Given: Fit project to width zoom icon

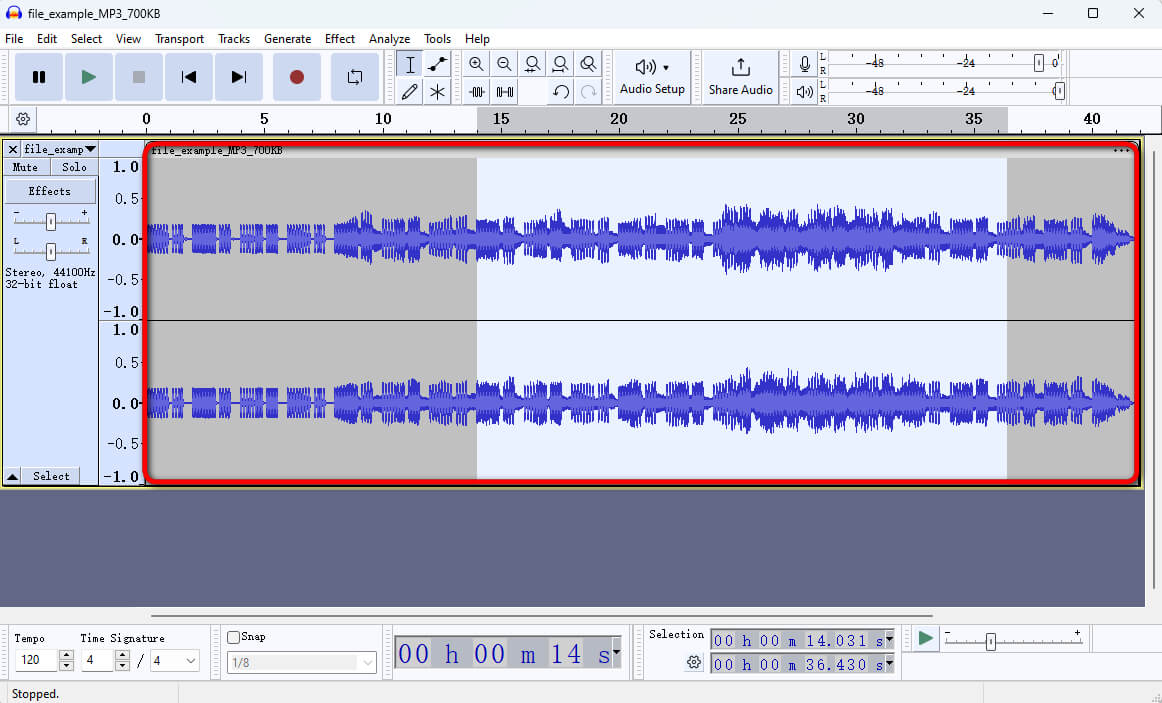Looking at the screenshot, I should pyautogui.click(x=560, y=64).
